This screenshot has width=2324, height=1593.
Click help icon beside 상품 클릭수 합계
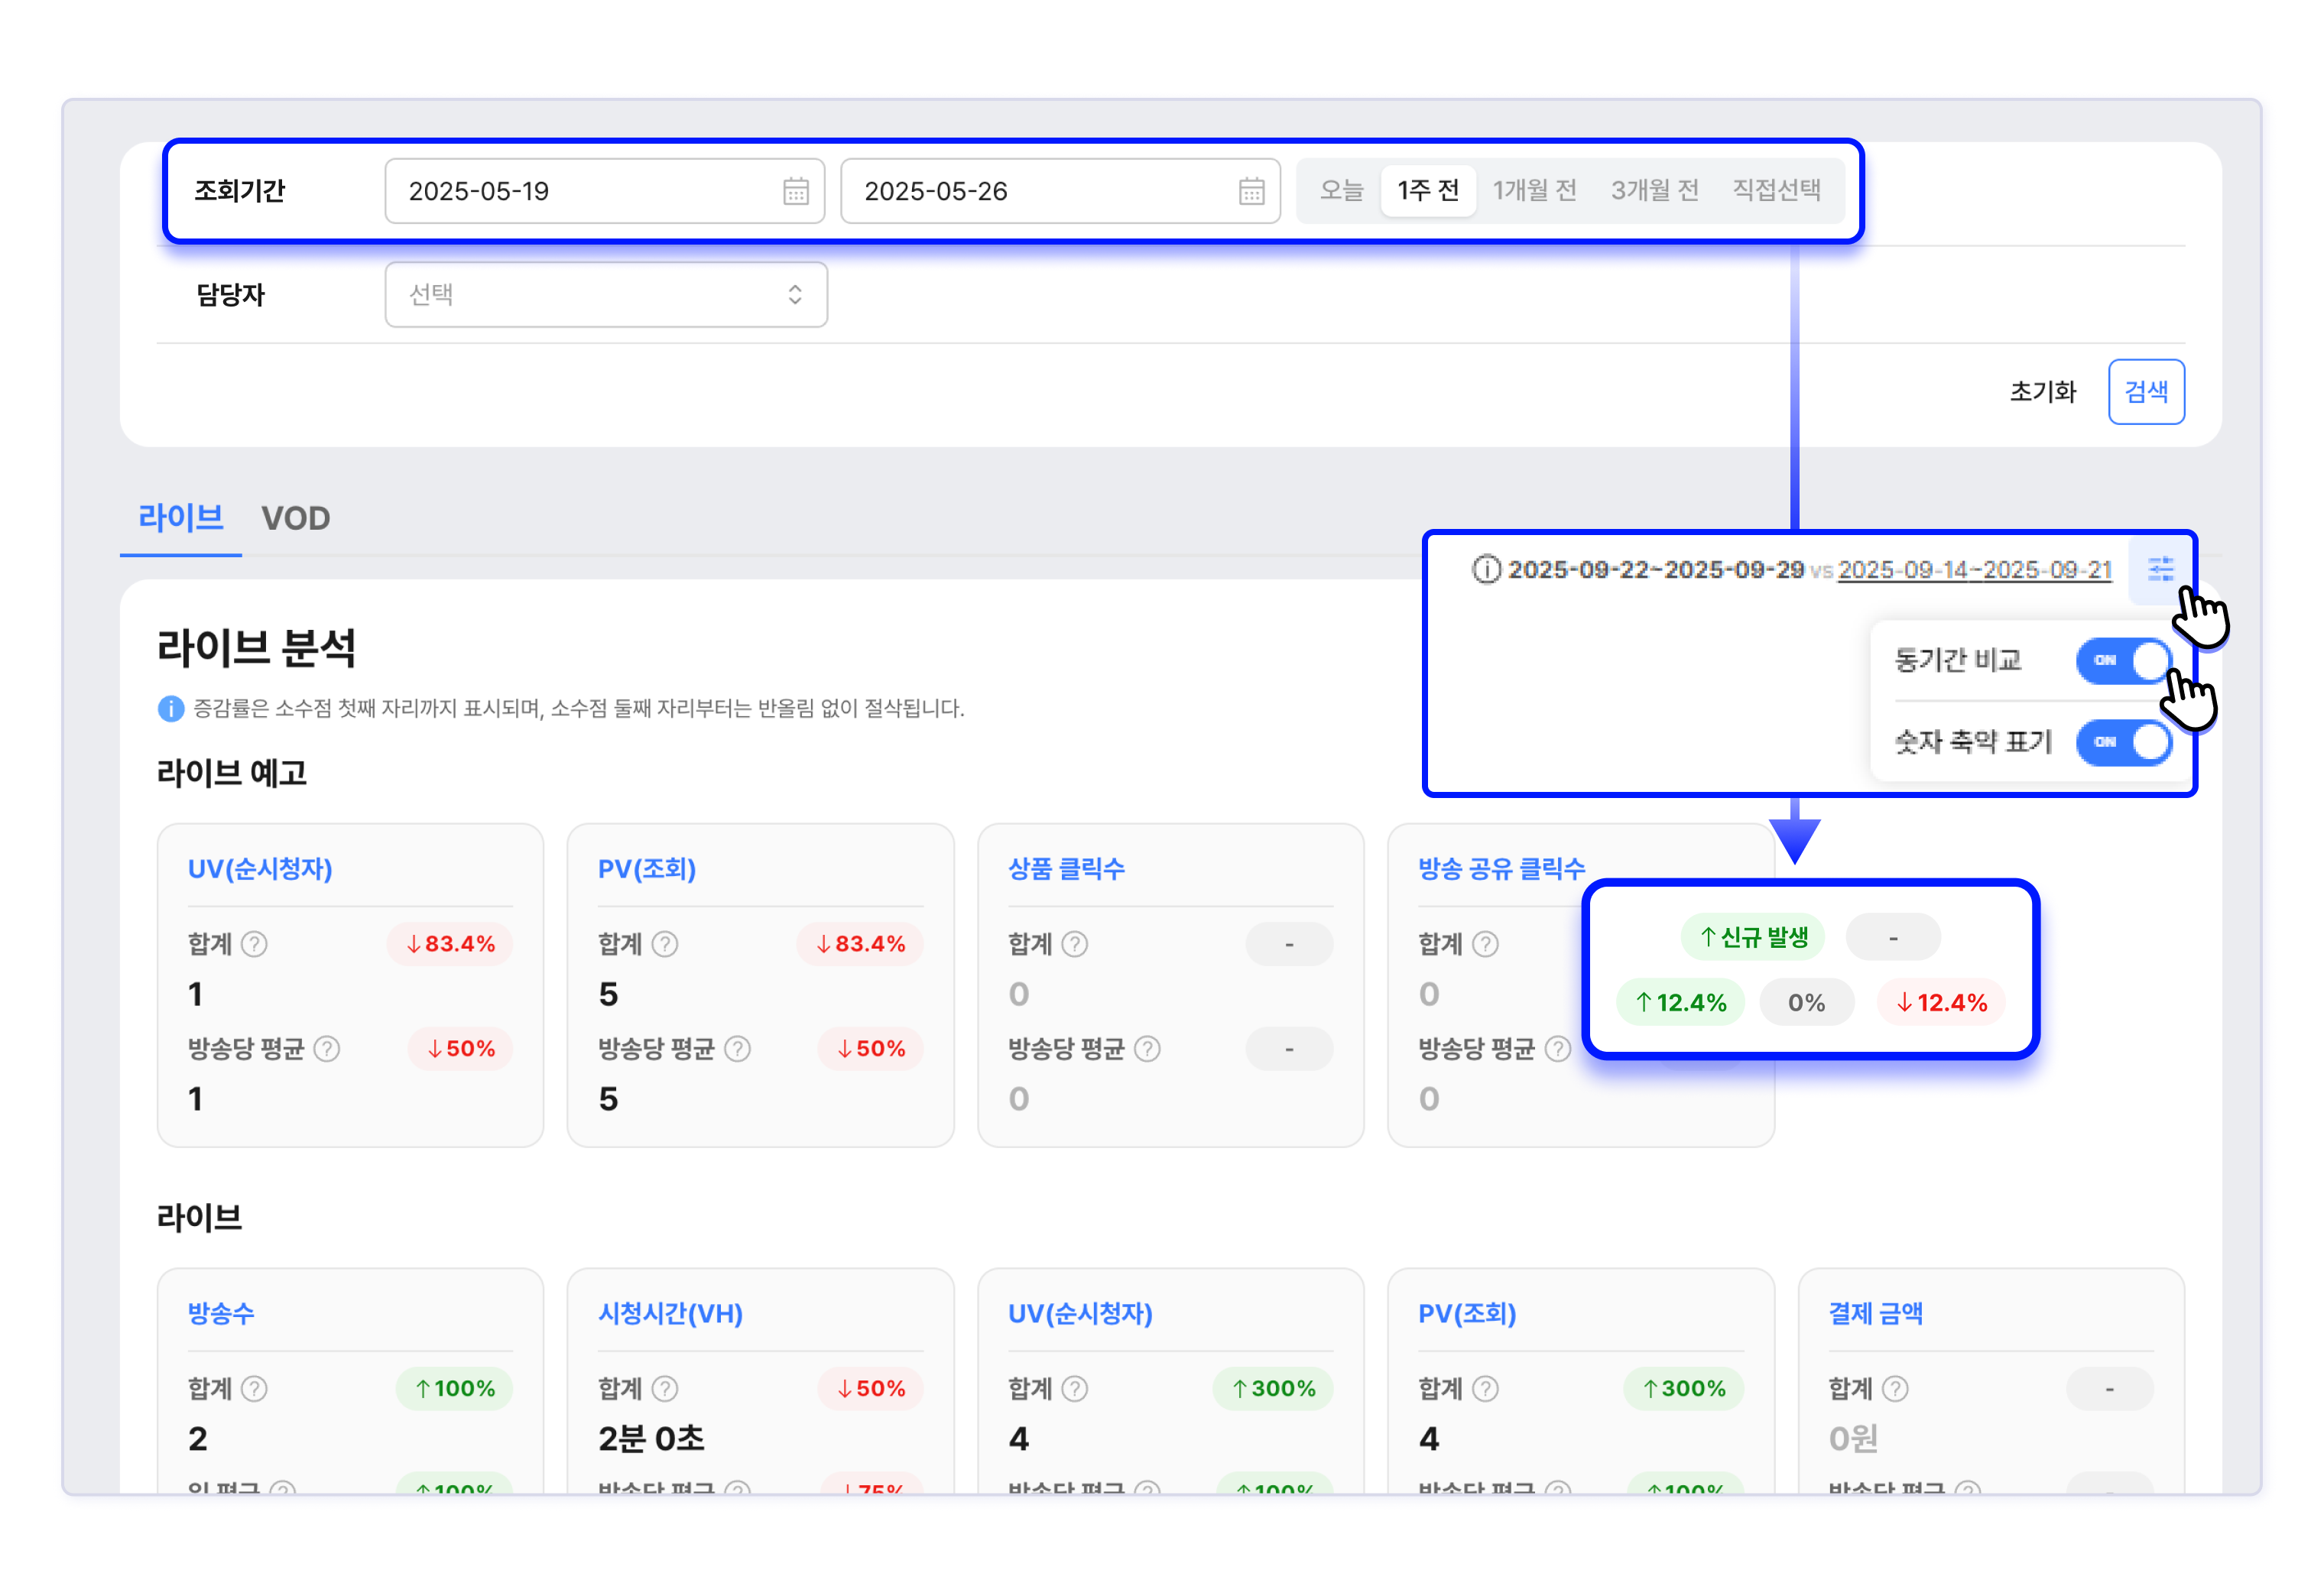pos(1075,944)
